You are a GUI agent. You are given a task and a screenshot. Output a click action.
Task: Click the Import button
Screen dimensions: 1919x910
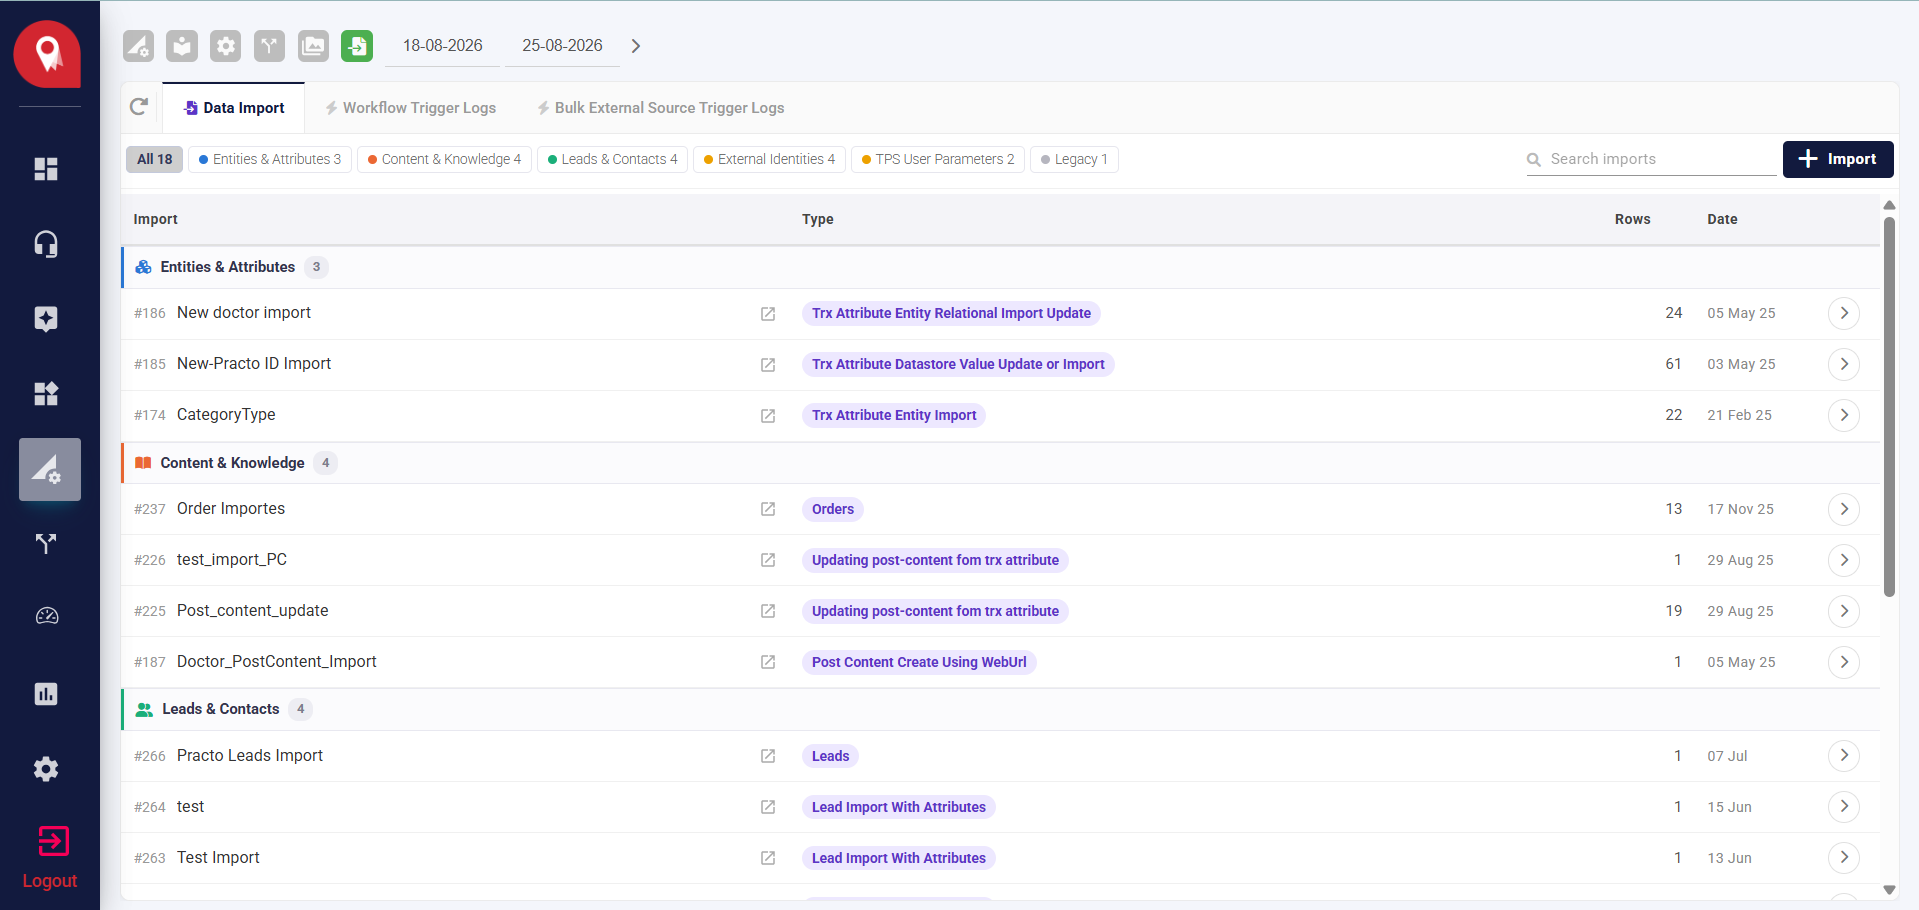click(x=1838, y=159)
